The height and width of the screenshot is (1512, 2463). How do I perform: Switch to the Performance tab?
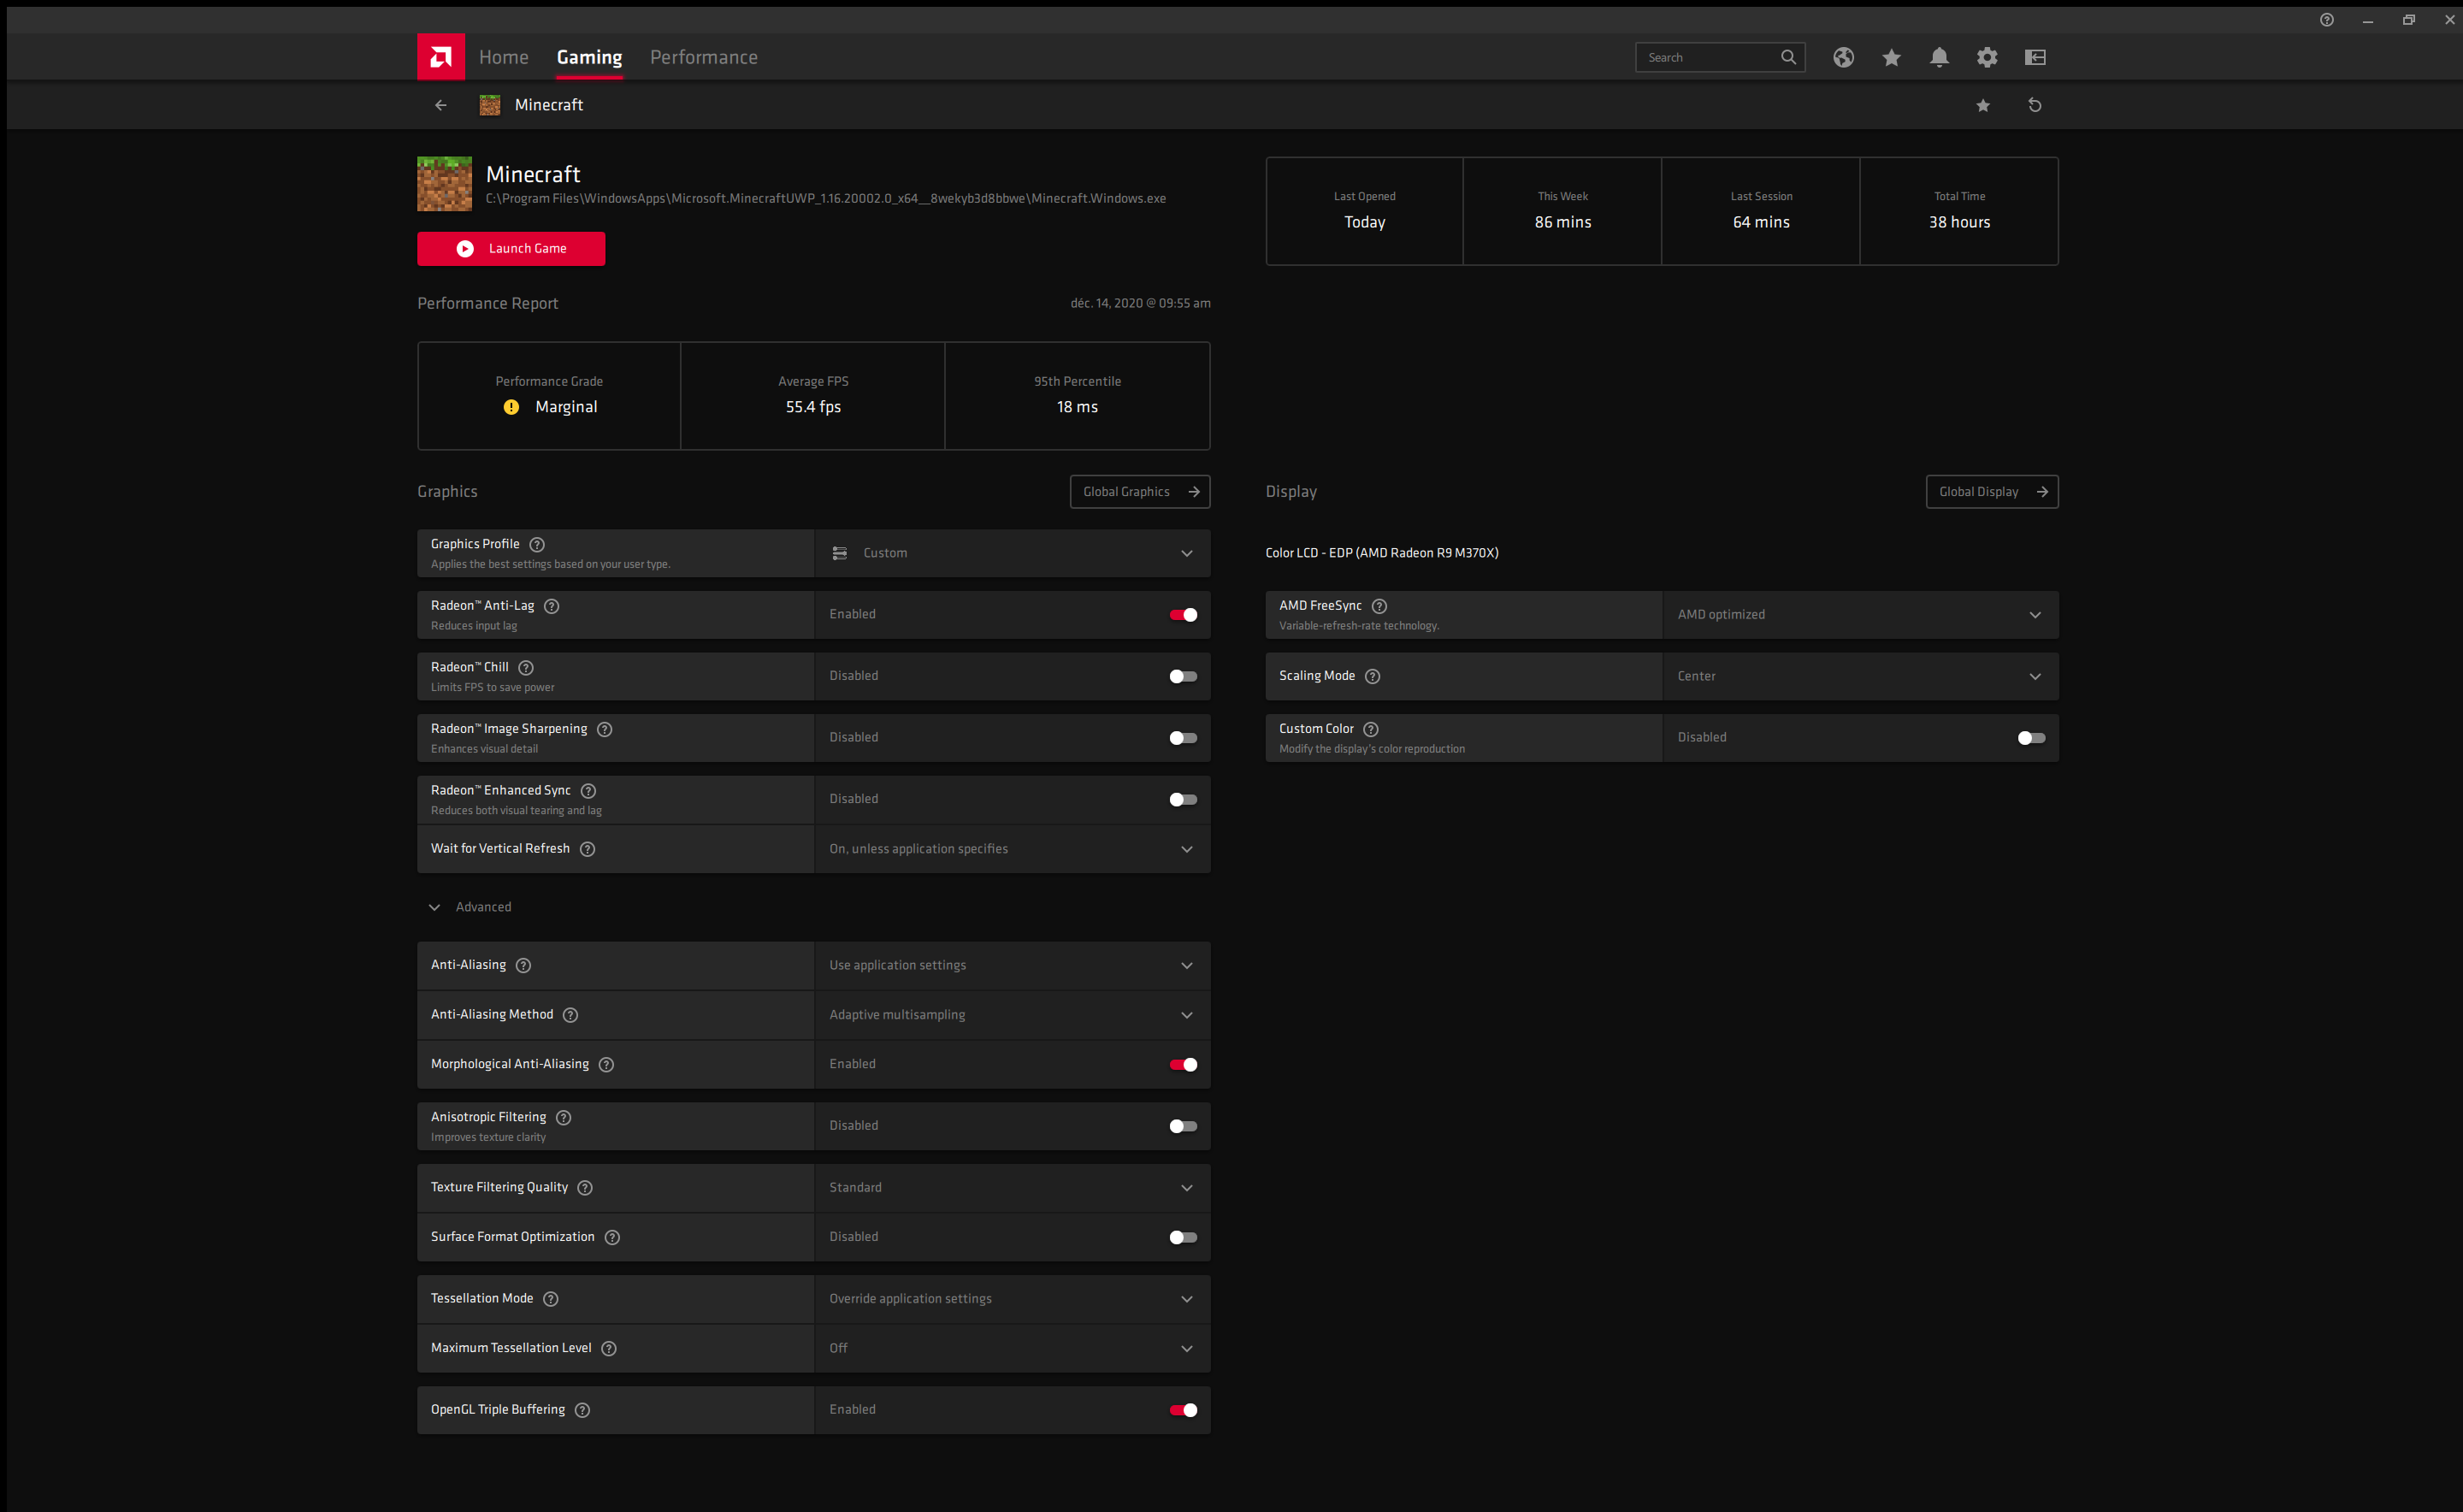coord(703,57)
